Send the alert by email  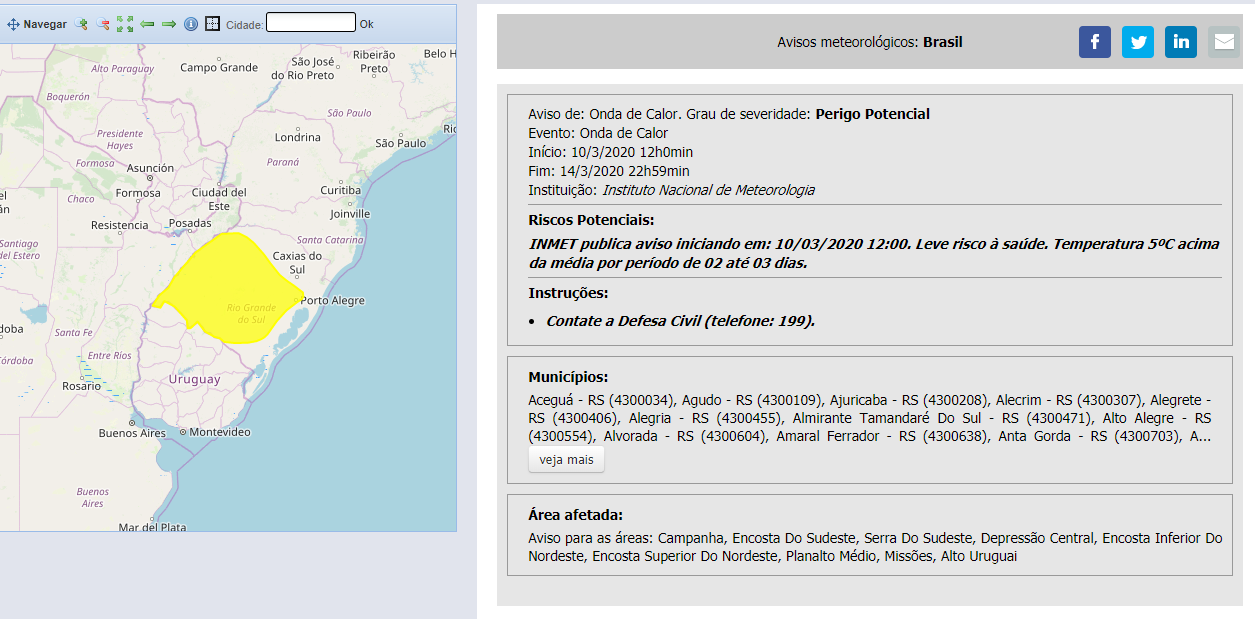1224,42
